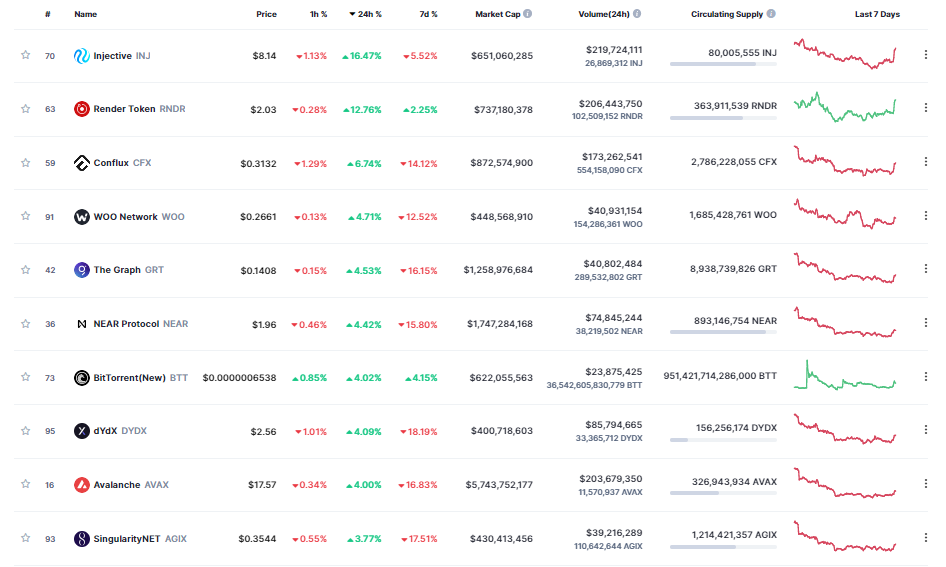Sort by Name column header
Viewport: 946px width, 567px height.
pos(86,14)
